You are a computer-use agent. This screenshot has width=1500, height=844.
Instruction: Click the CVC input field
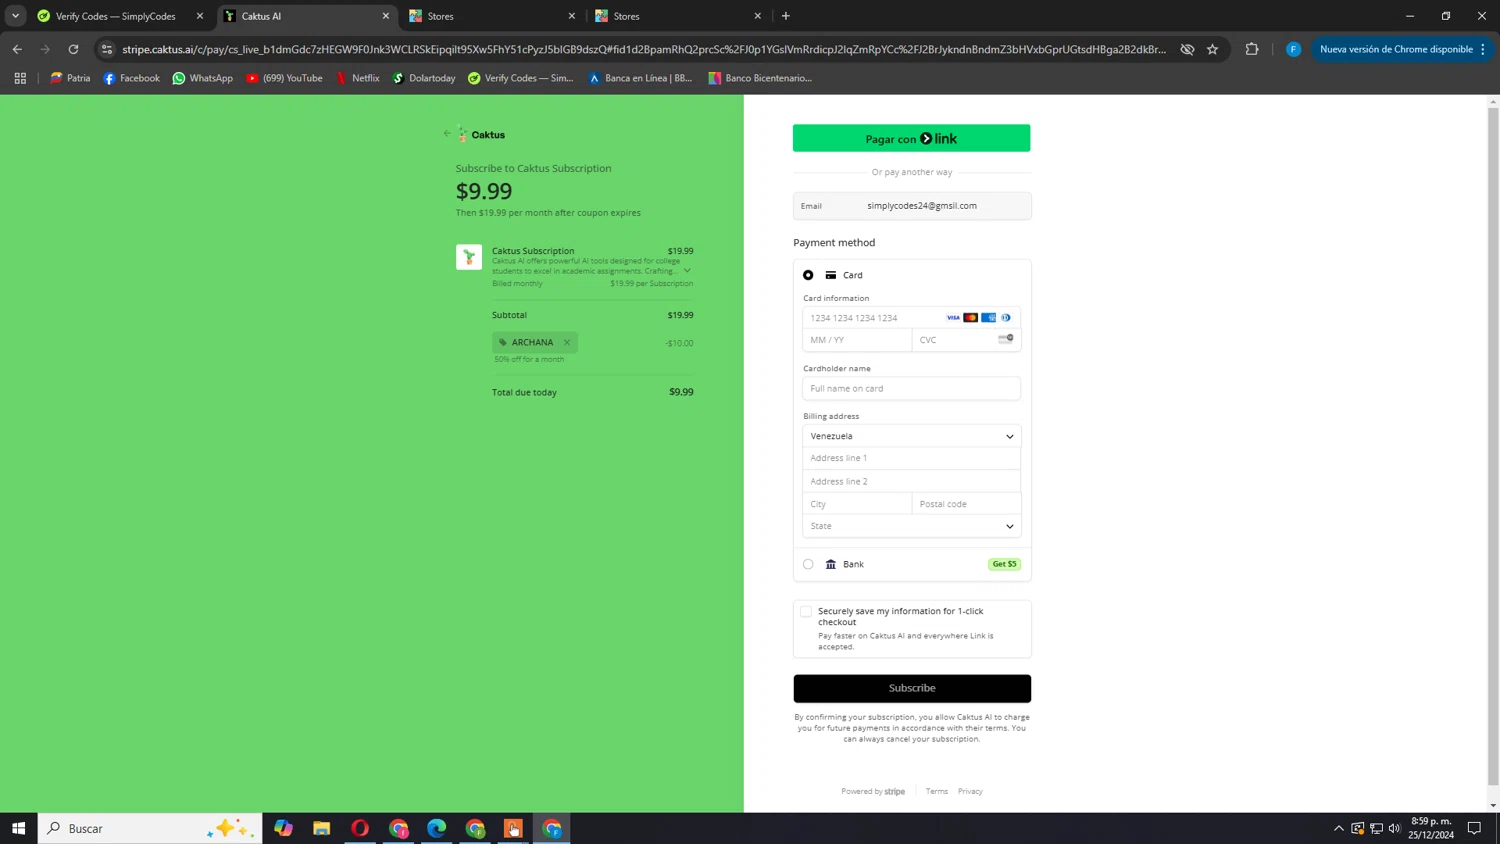(x=966, y=340)
